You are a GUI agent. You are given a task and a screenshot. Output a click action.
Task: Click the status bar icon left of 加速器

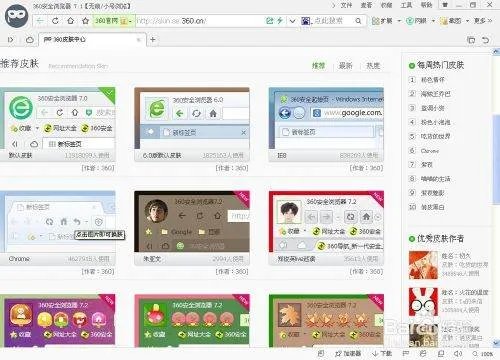pos(321,354)
